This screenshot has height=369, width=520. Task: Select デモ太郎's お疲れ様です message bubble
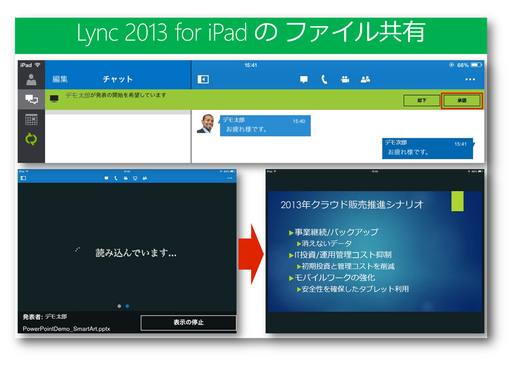(265, 126)
